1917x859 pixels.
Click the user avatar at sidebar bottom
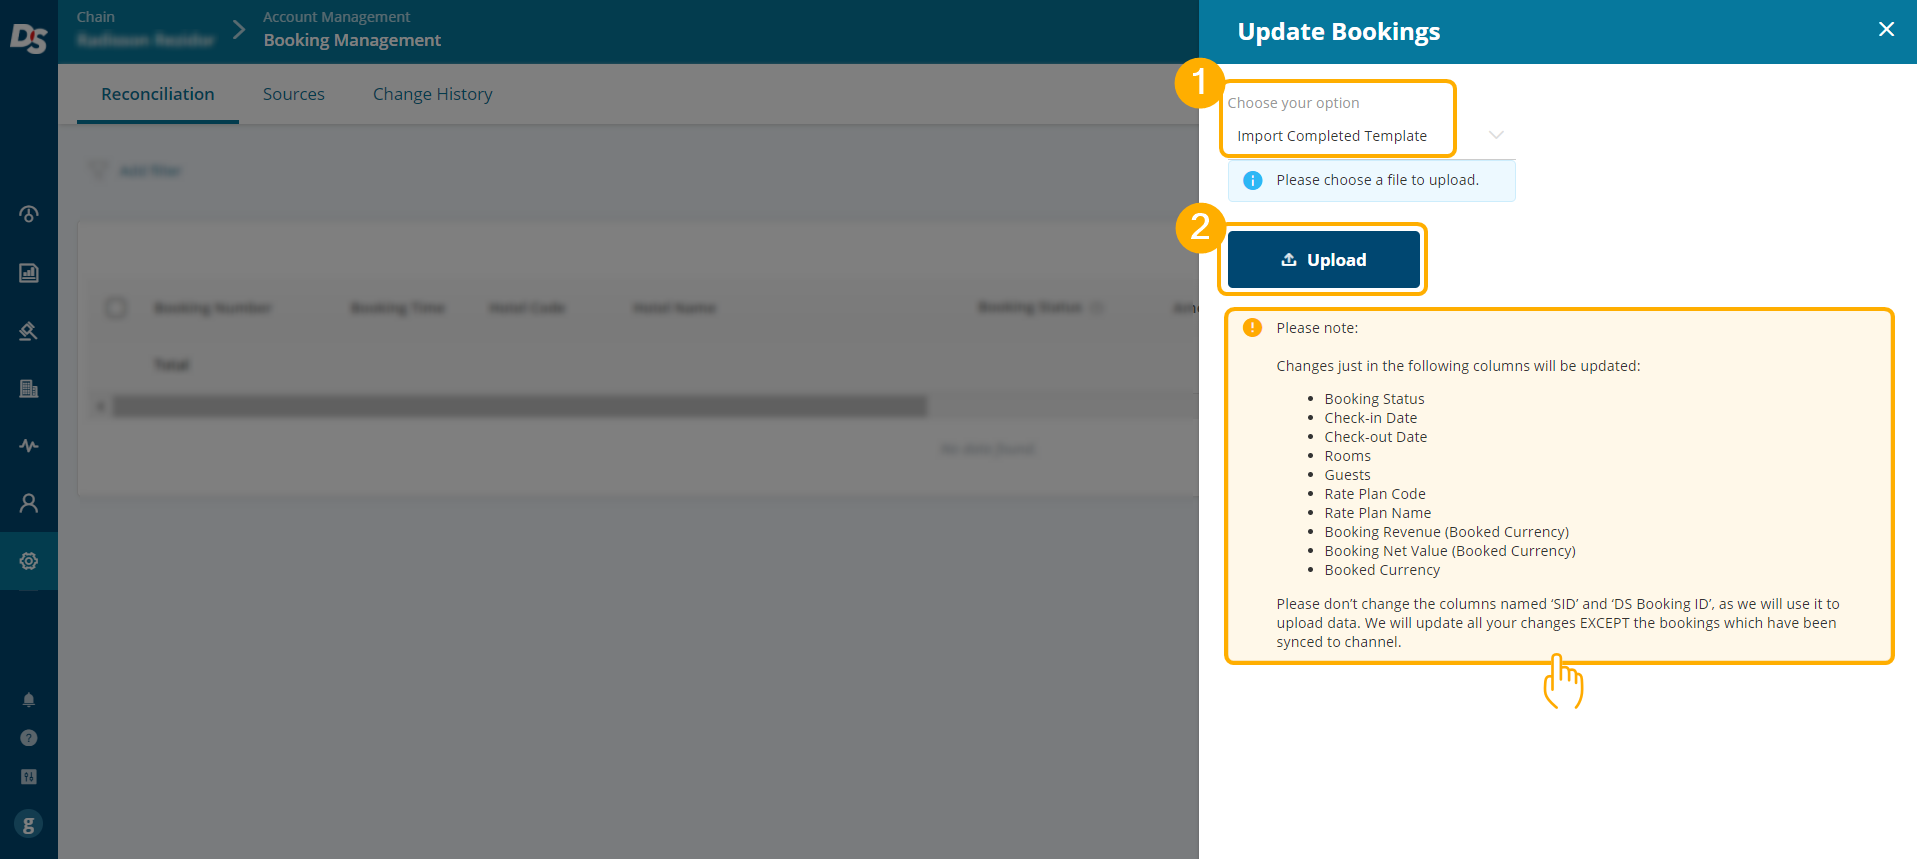point(29,824)
